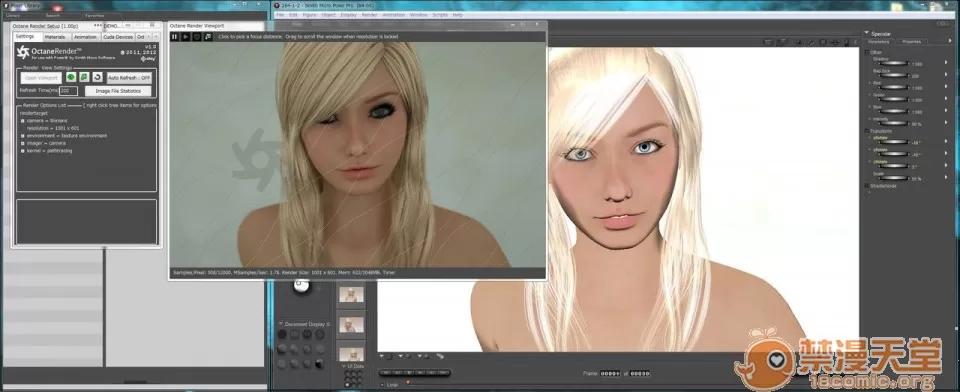The image size is (960, 392).
Task: Open Image File Statistics
Action: (118, 91)
